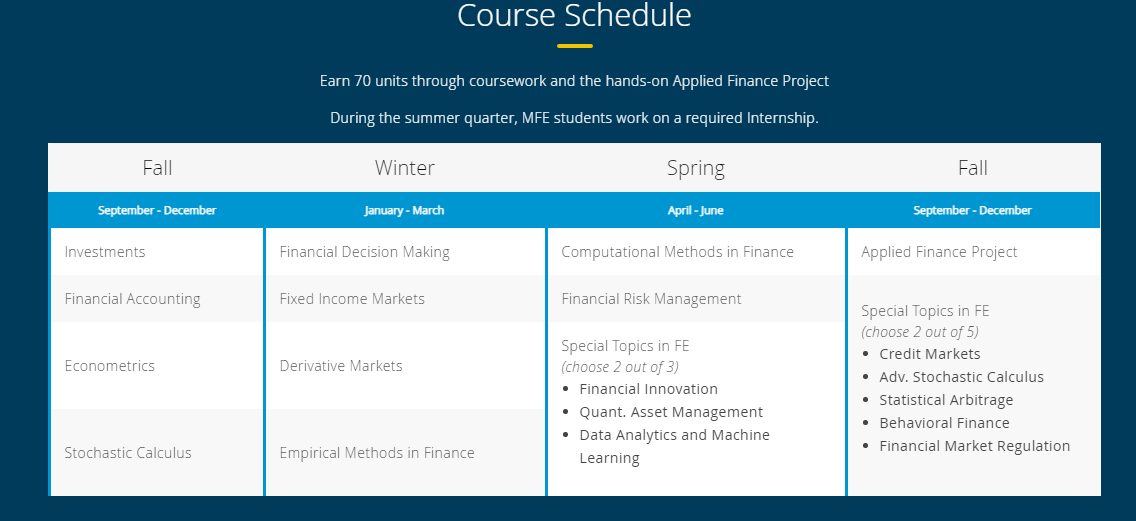
Task: Select Behavioral Finance topic
Action: coord(944,423)
